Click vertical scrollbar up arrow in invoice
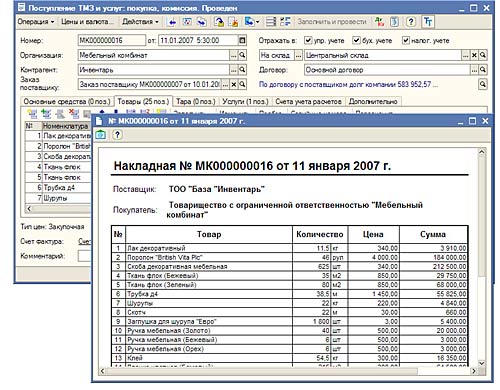The height and width of the screenshot is (390, 500). [x=482, y=152]
